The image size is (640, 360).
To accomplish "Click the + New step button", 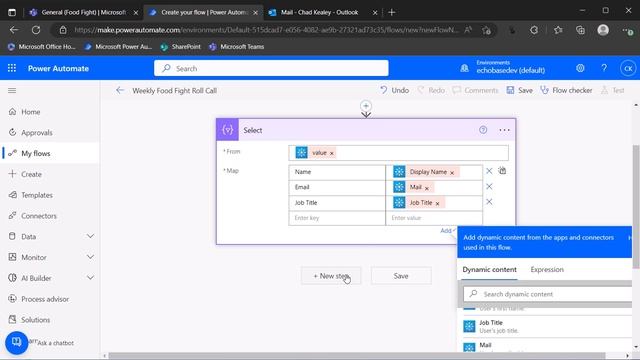I will [x=331, y=276].
